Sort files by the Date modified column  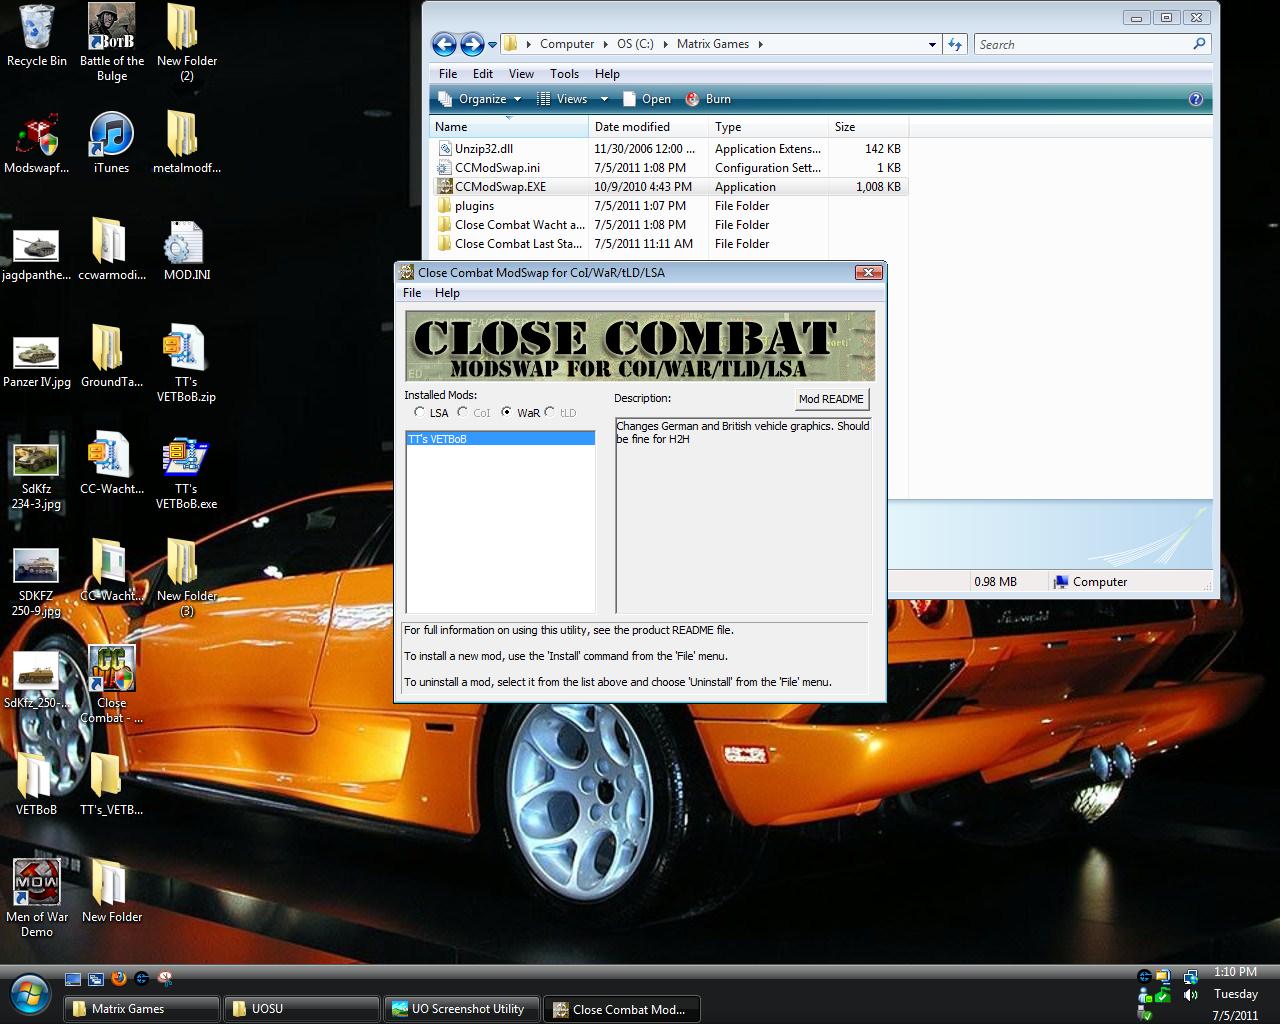pos(648,127)
